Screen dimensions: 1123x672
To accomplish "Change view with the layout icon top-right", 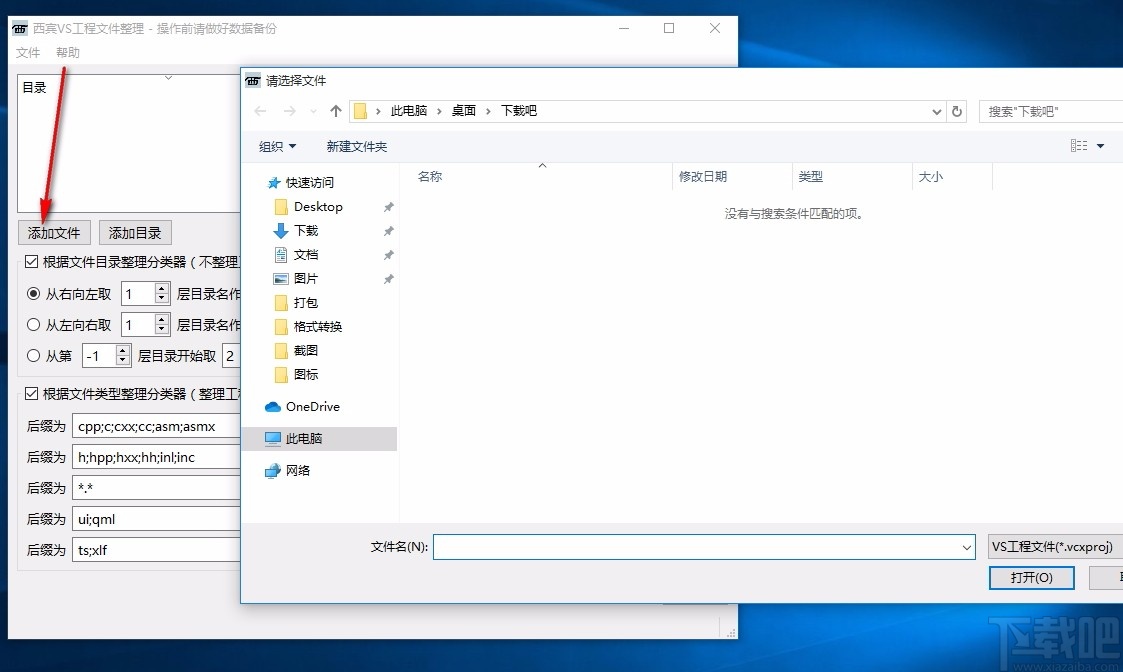I will [x=1078, y=146].
